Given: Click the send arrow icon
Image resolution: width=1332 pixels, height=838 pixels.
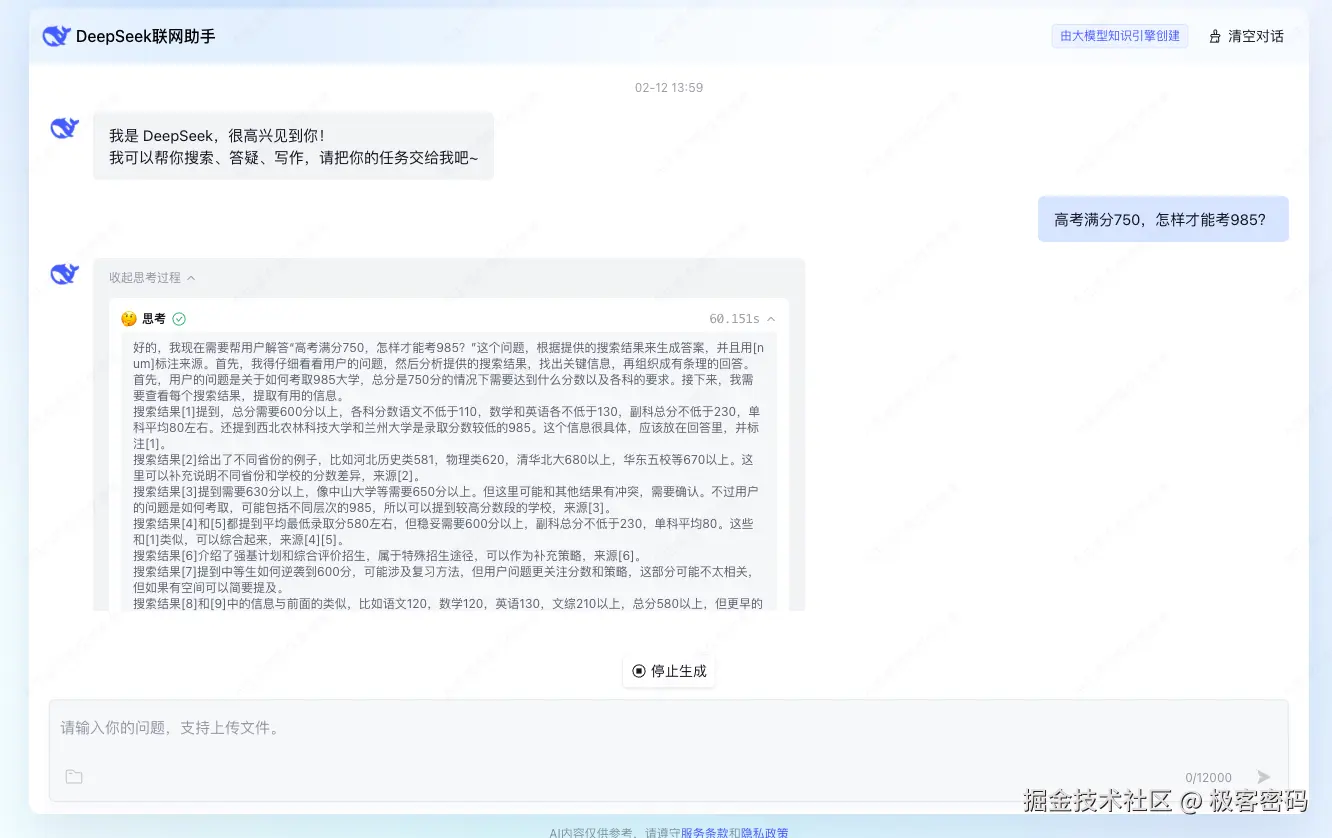Looking at the screenshot, I should click(x=1263, y=776).
